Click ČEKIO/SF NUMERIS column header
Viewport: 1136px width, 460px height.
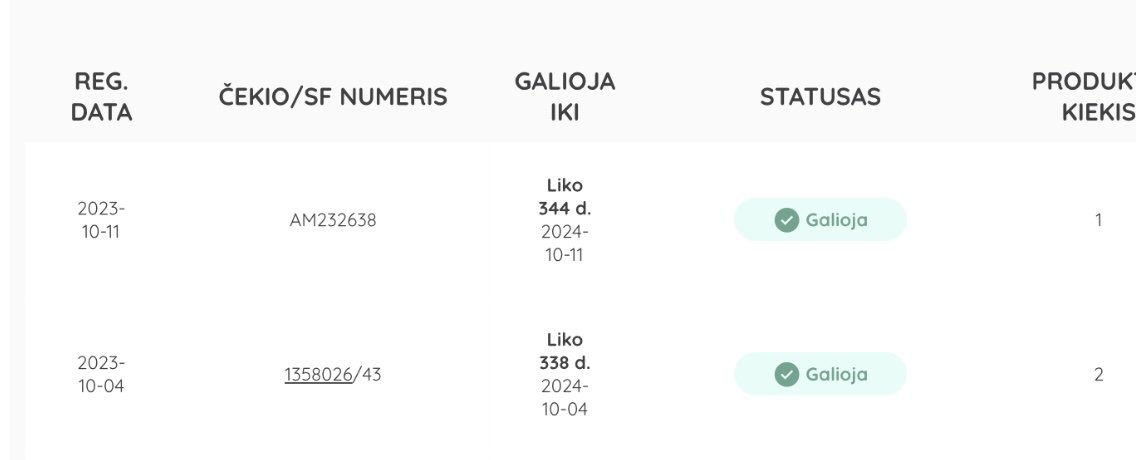coord(333,97)
